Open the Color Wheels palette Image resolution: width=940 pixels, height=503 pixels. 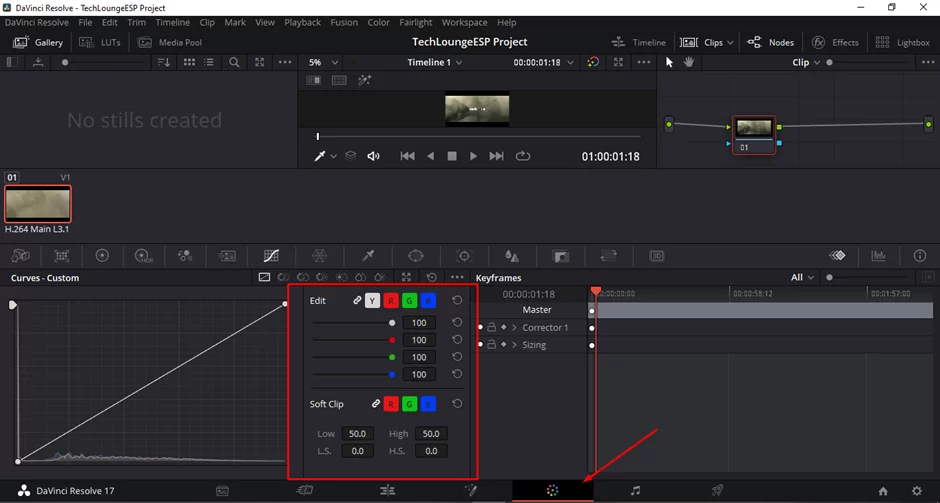[103, 256]
